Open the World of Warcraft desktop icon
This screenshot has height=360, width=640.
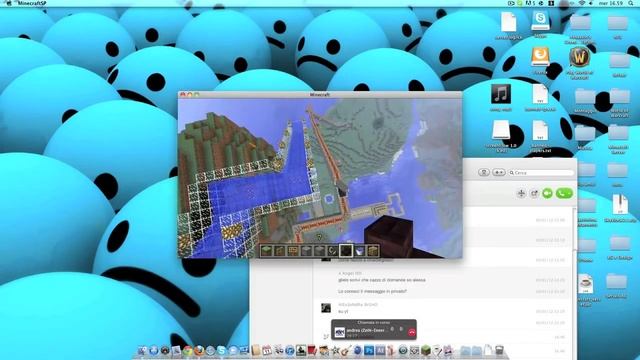point(579,57)
